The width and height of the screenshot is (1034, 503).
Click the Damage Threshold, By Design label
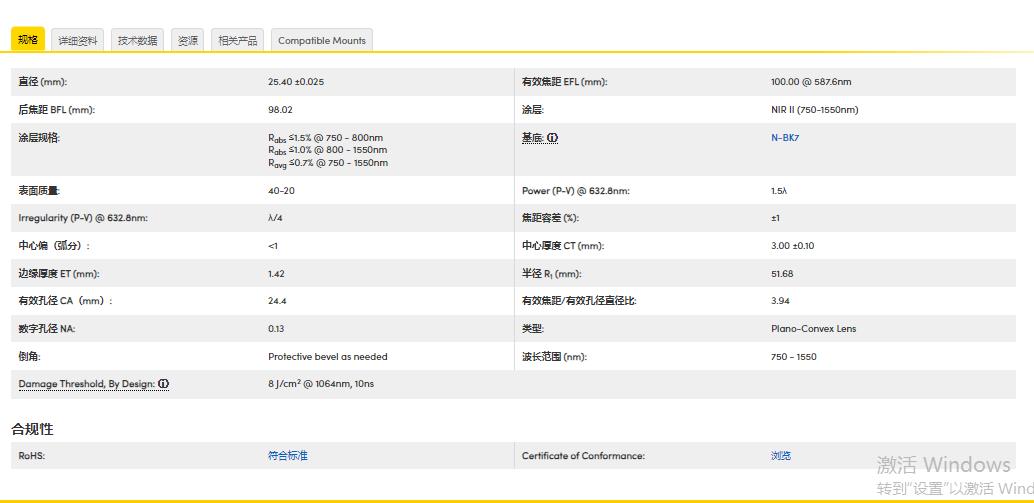coord(87,384)
